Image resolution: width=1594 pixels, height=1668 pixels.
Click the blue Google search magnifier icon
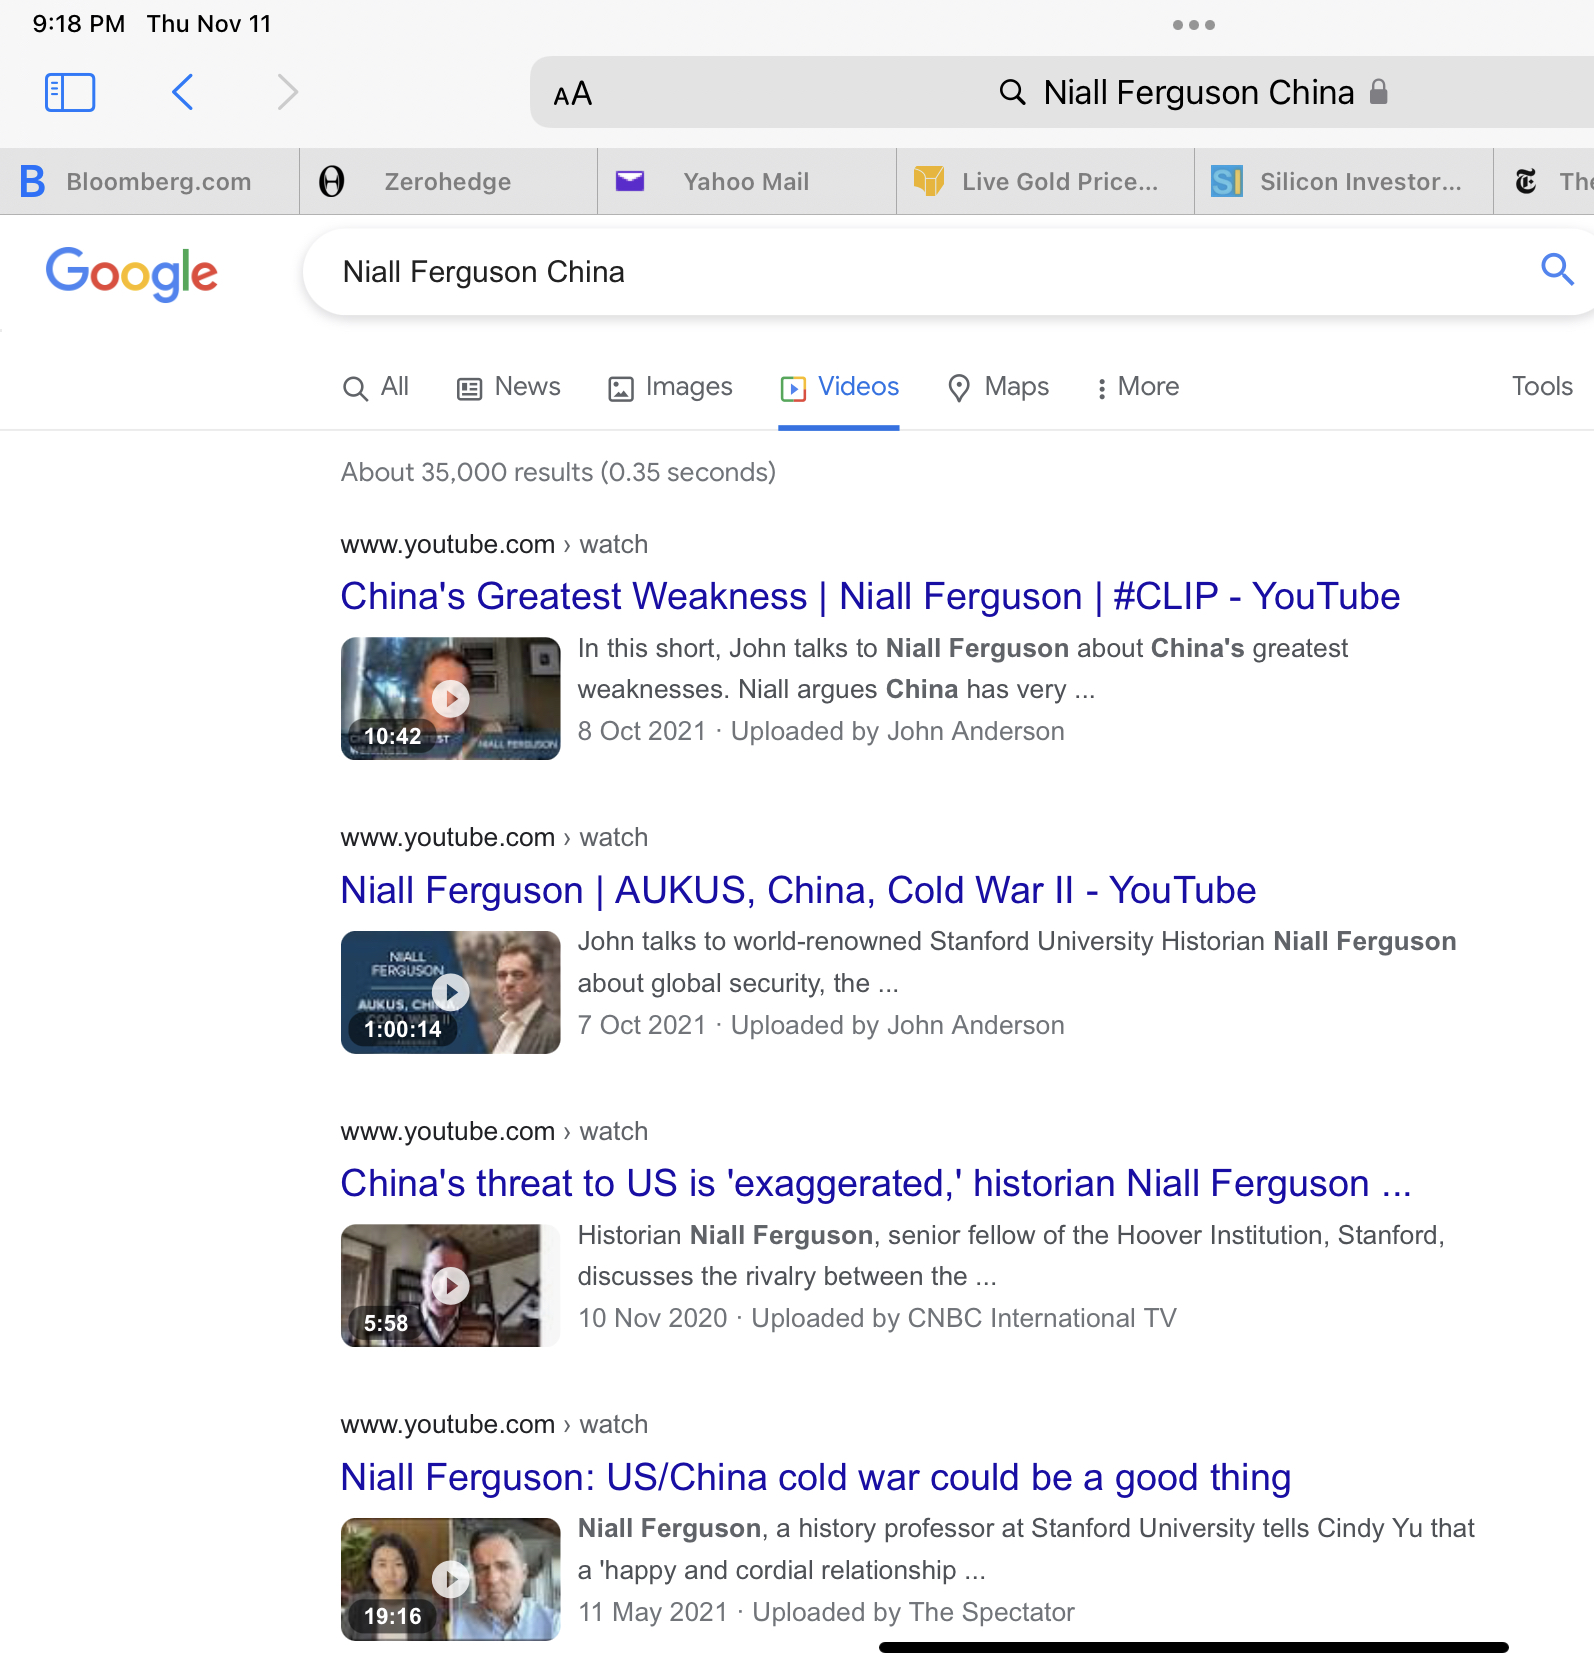(1556, 270)
